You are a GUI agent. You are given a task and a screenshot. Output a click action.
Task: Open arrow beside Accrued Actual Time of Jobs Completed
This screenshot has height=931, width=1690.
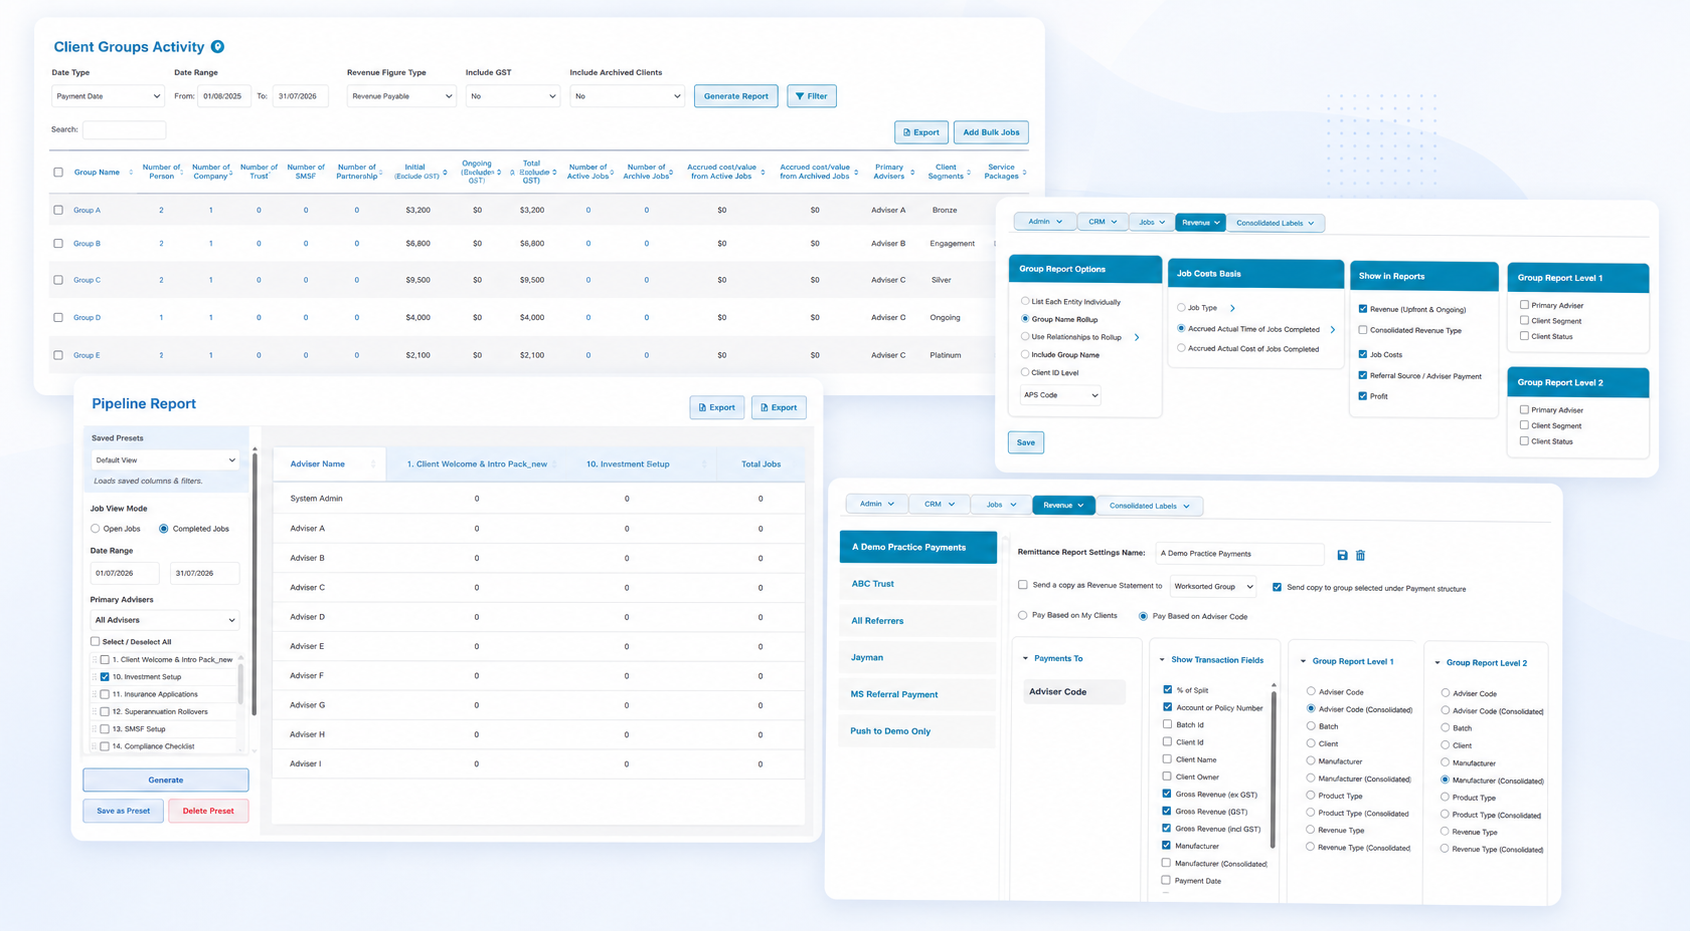point(1332,329)
